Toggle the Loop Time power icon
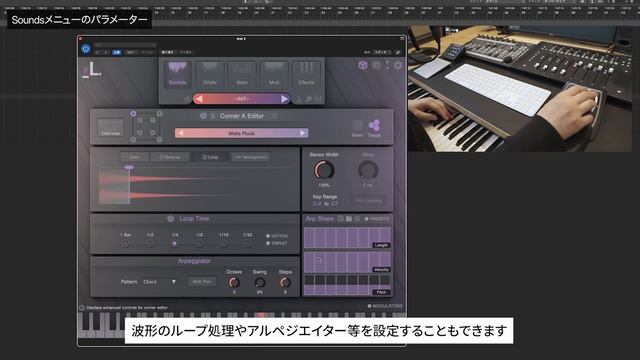640x360 pixels. coord(171,219)
